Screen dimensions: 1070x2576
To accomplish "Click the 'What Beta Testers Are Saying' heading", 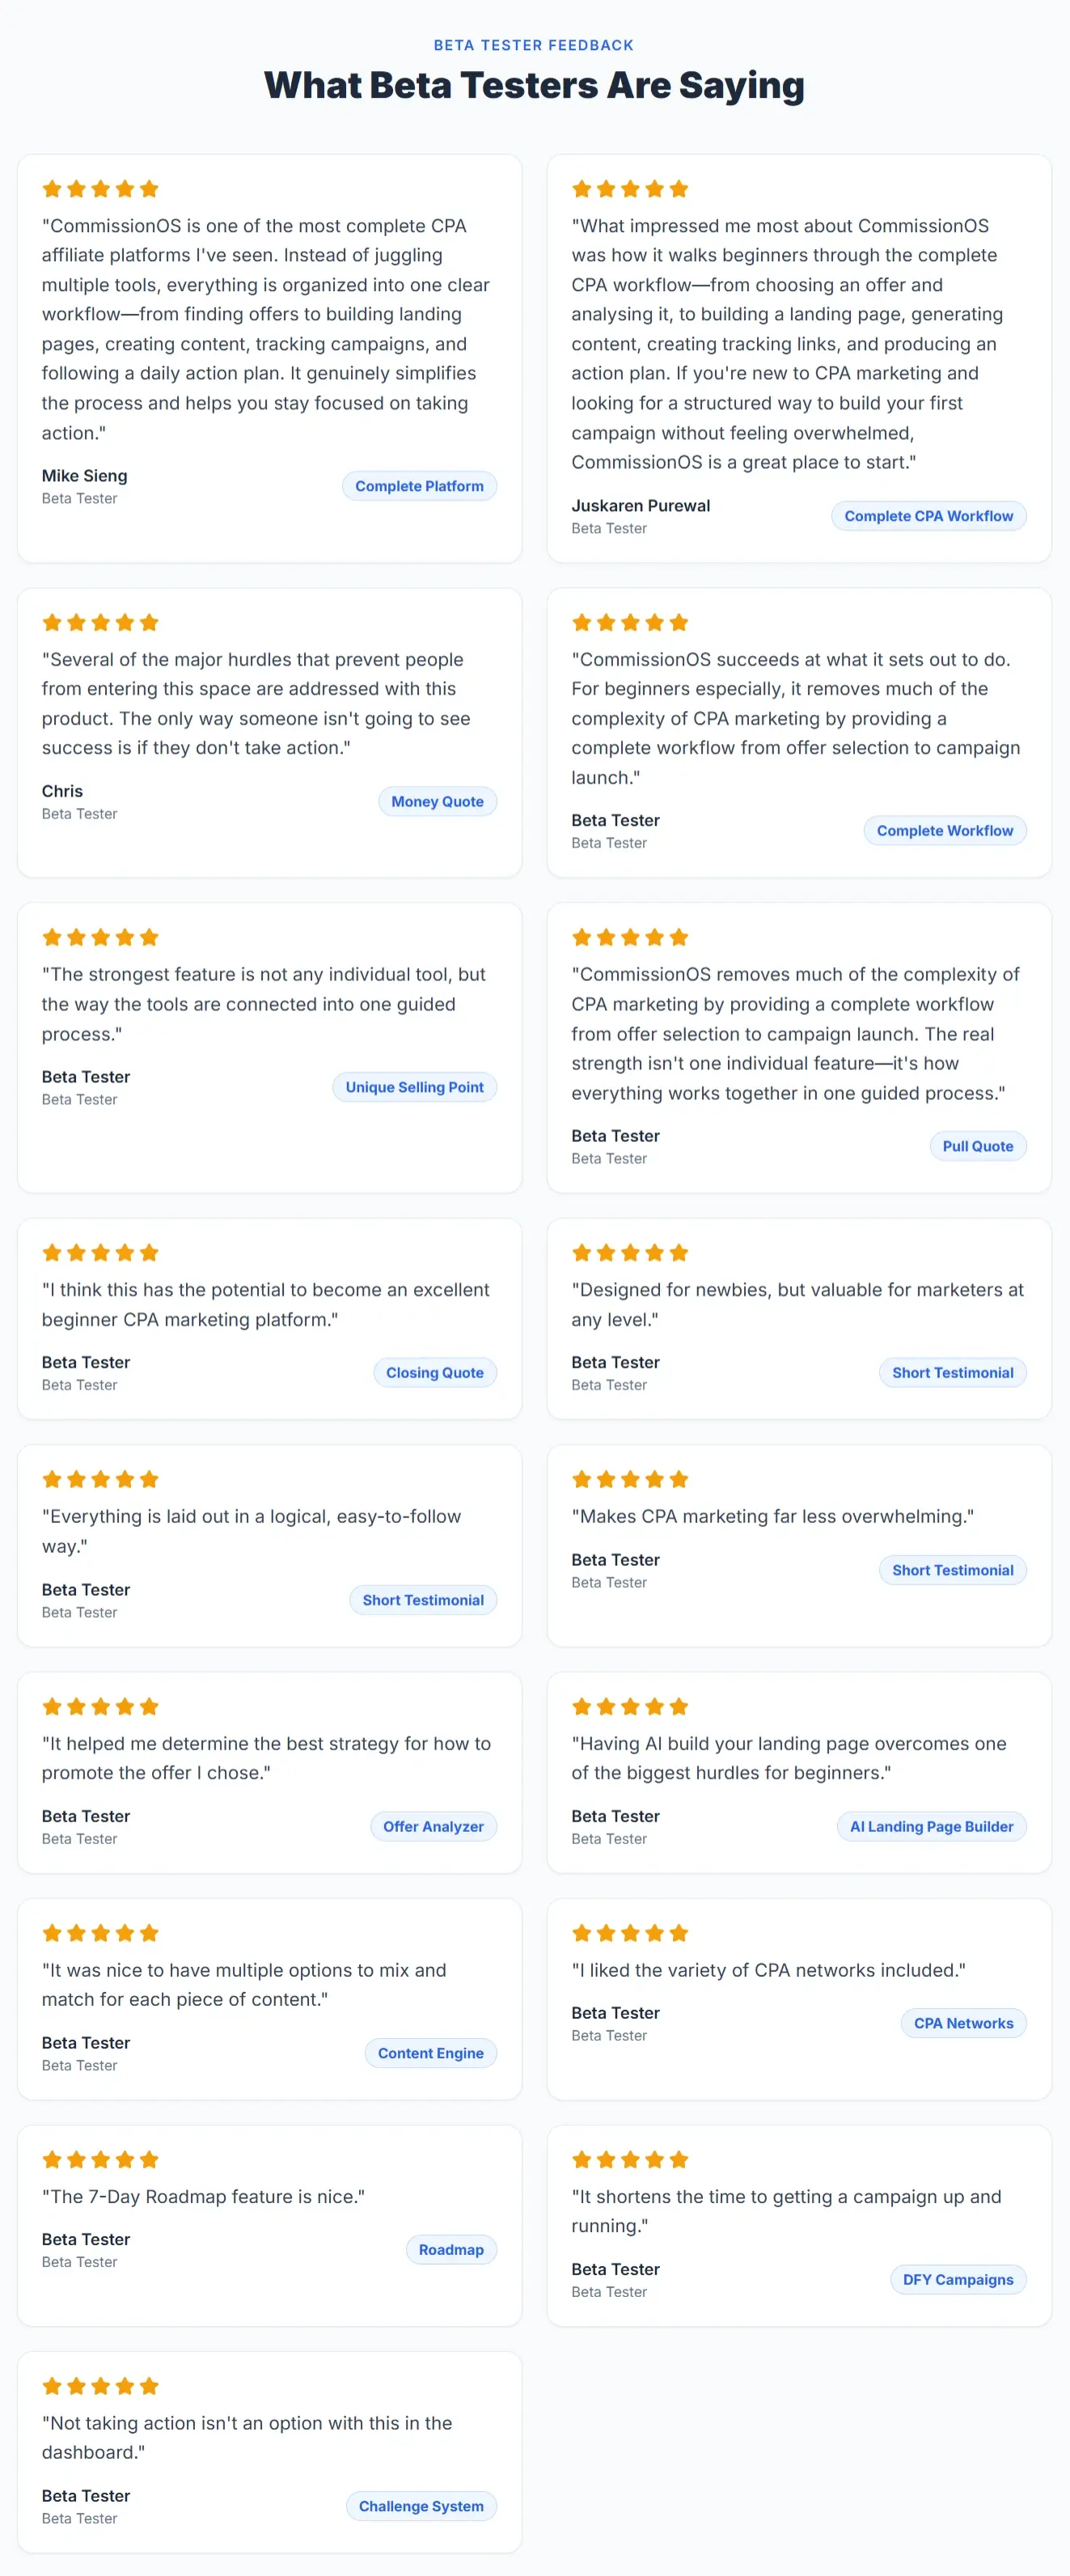I will pos(534,86).
